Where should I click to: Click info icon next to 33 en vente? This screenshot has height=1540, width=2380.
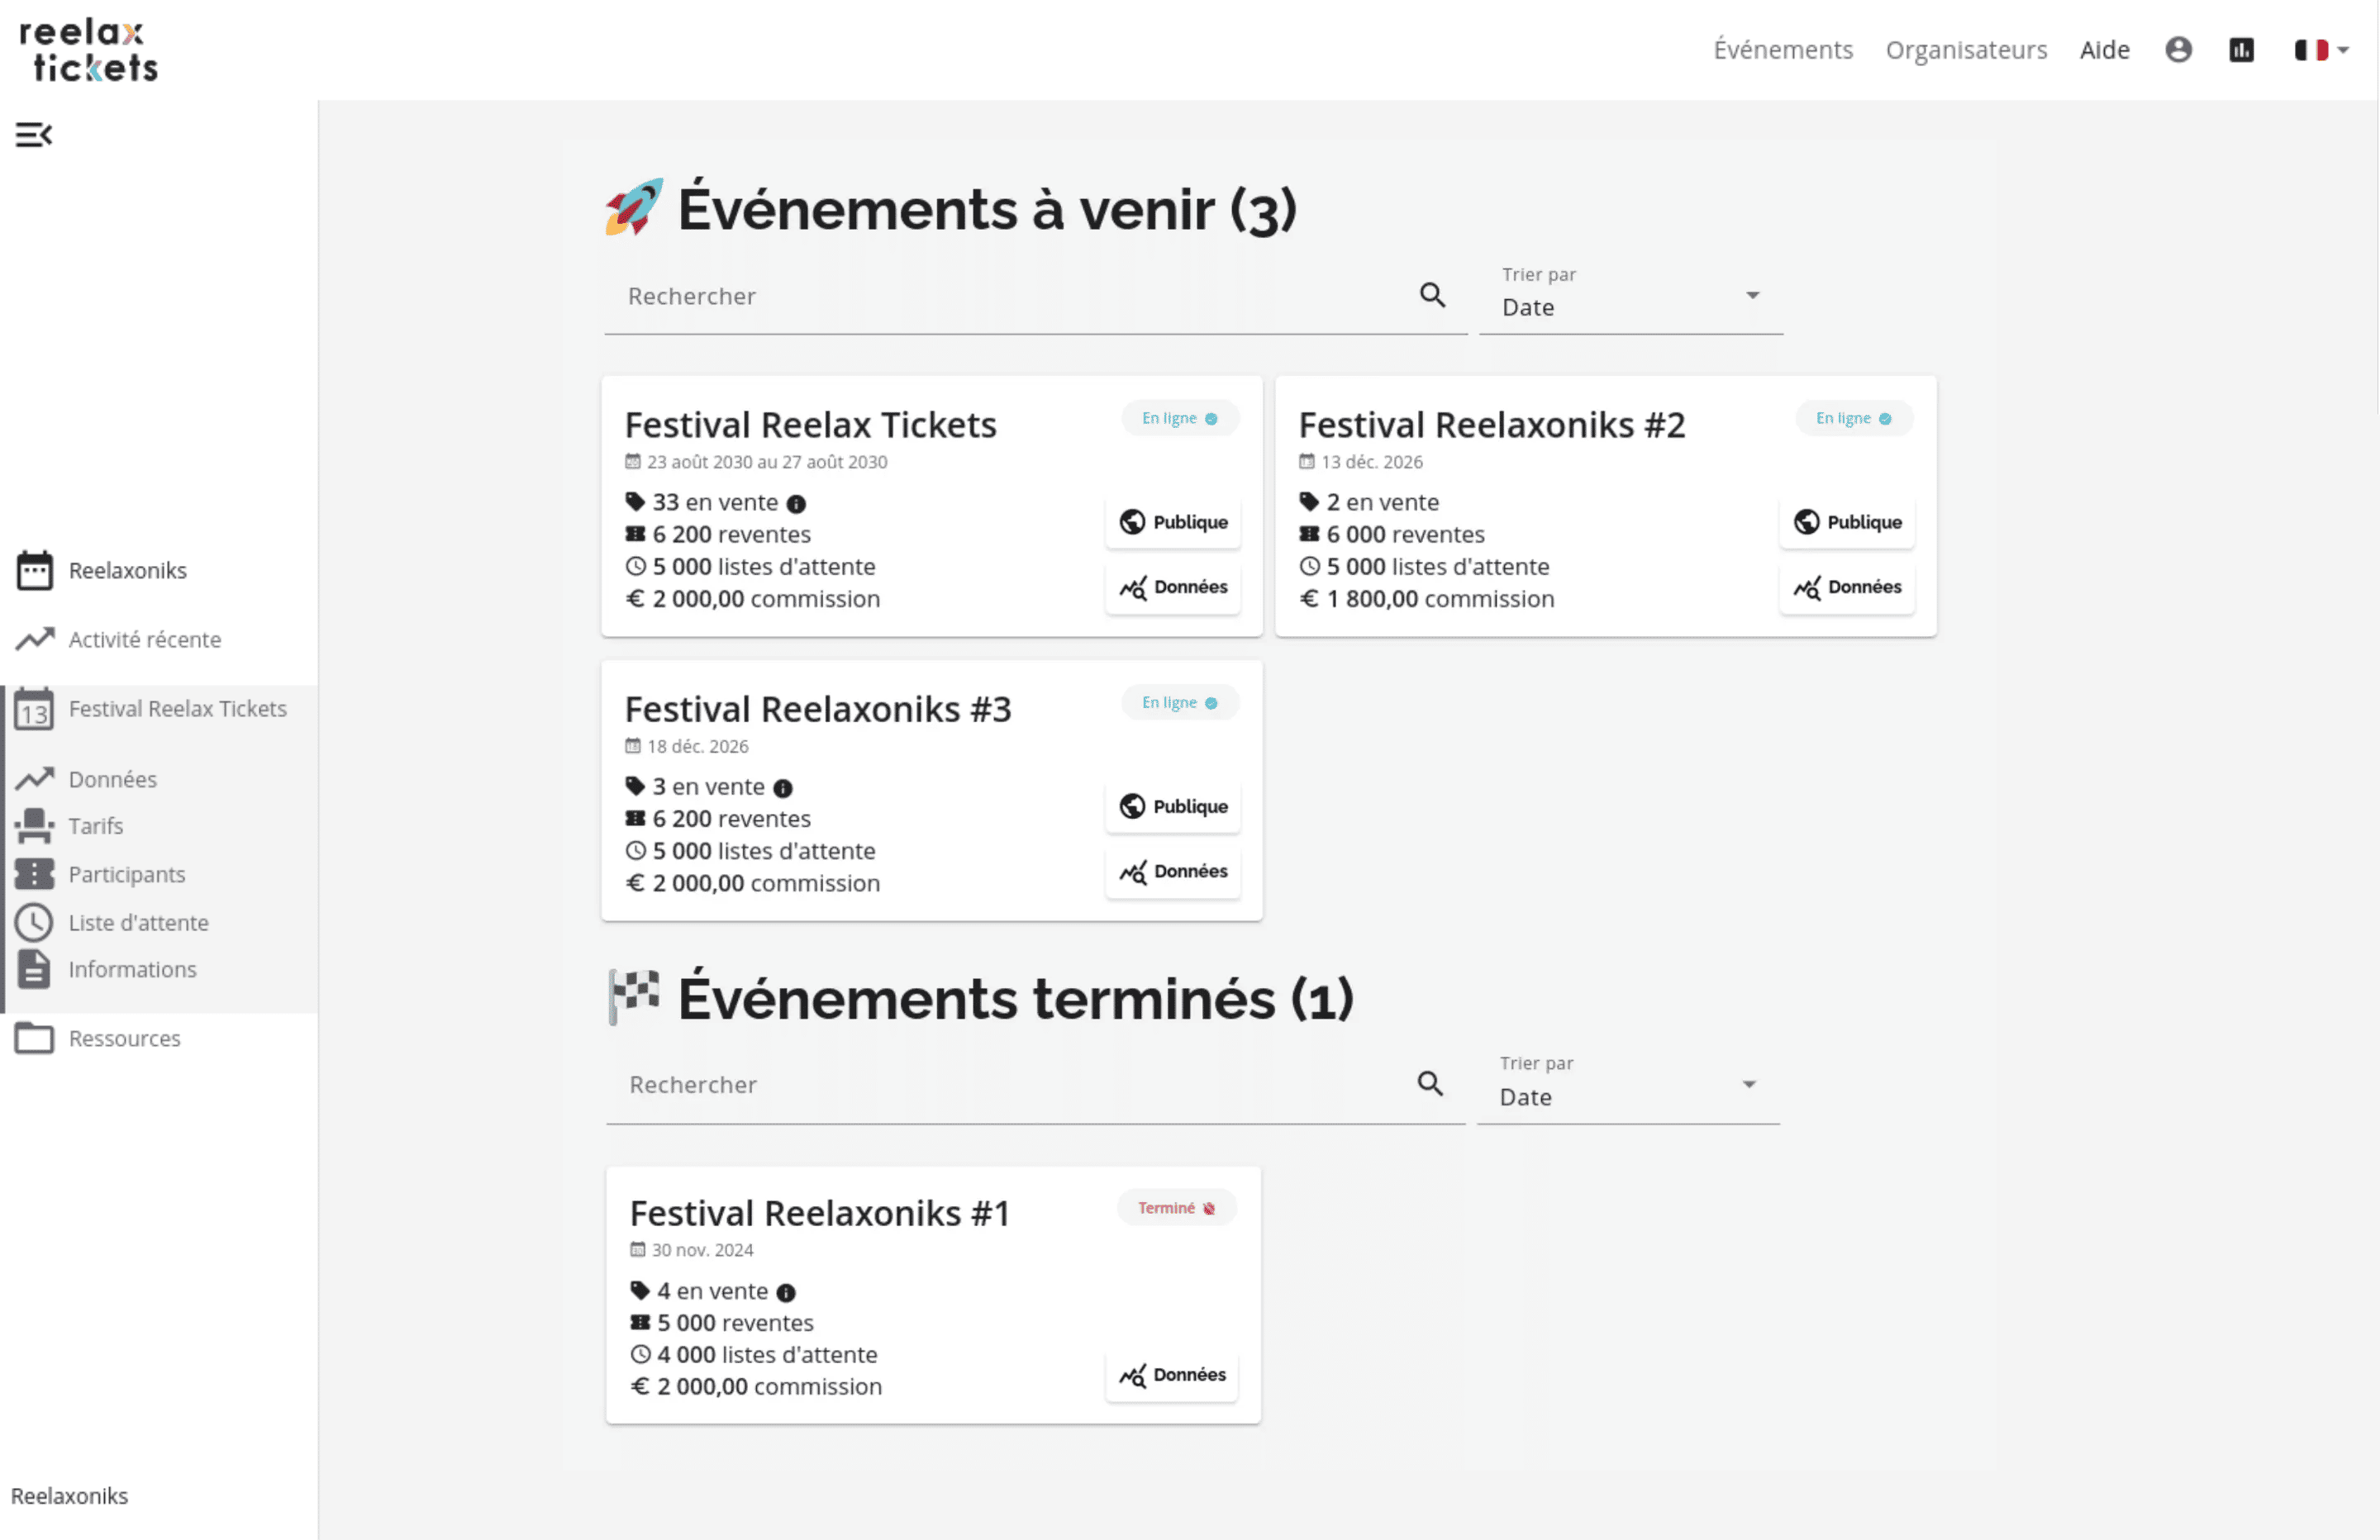tap(796, 503)
